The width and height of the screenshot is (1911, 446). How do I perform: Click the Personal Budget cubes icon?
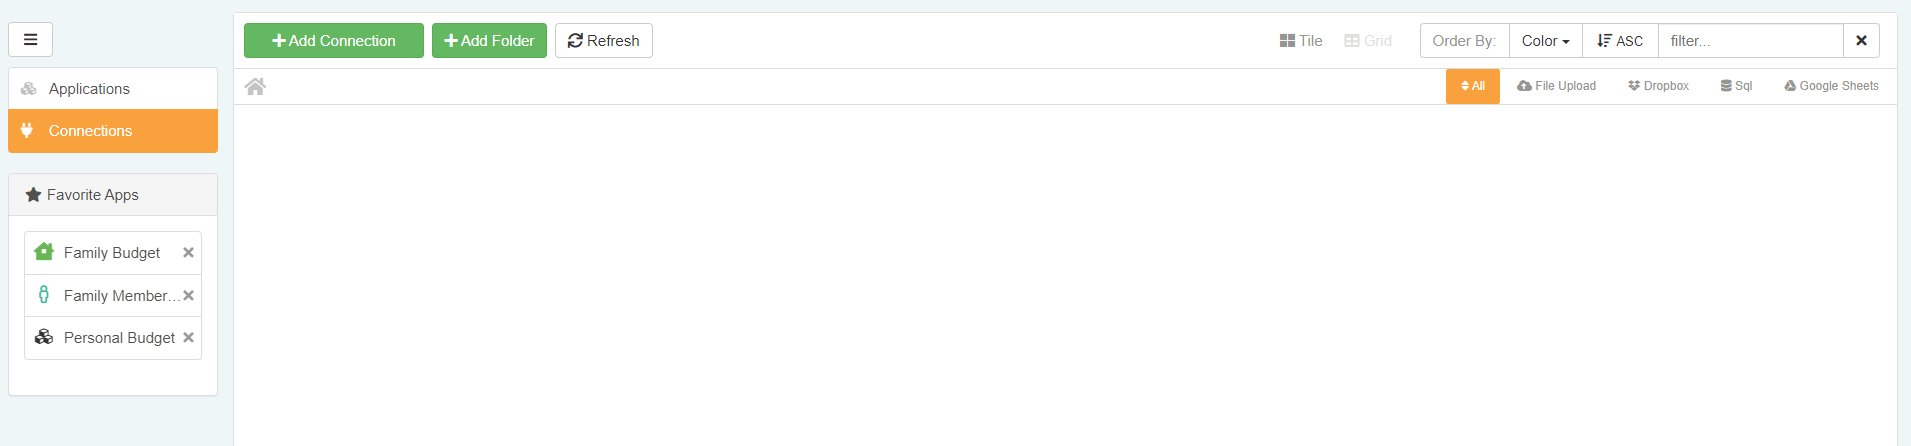[44, 337]
